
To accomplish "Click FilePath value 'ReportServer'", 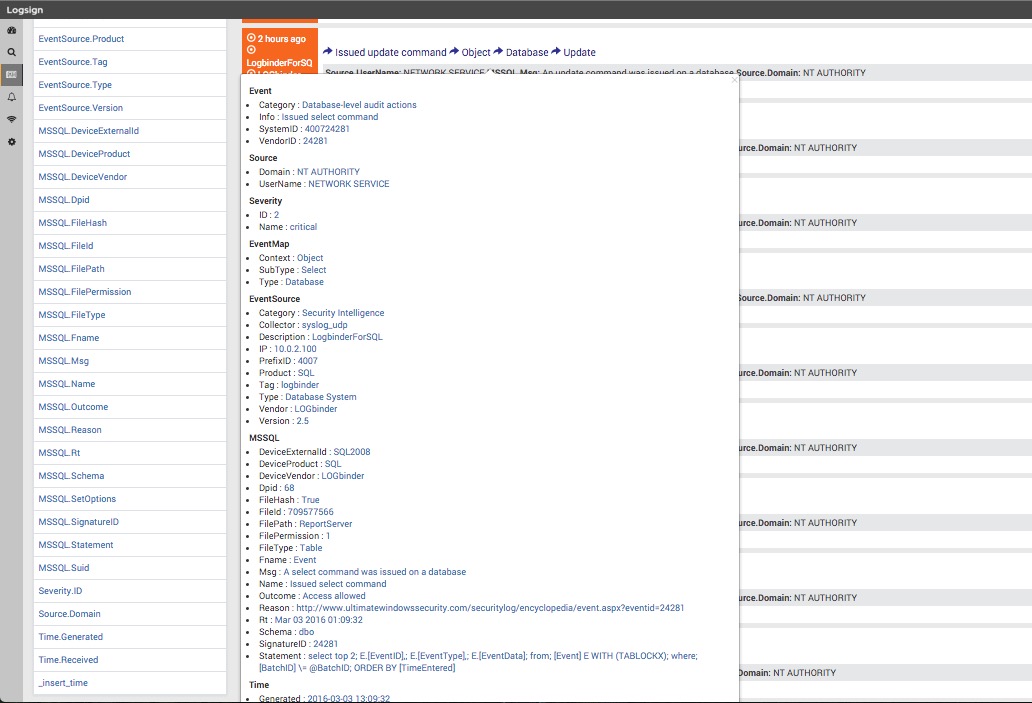I will (326, 524).
